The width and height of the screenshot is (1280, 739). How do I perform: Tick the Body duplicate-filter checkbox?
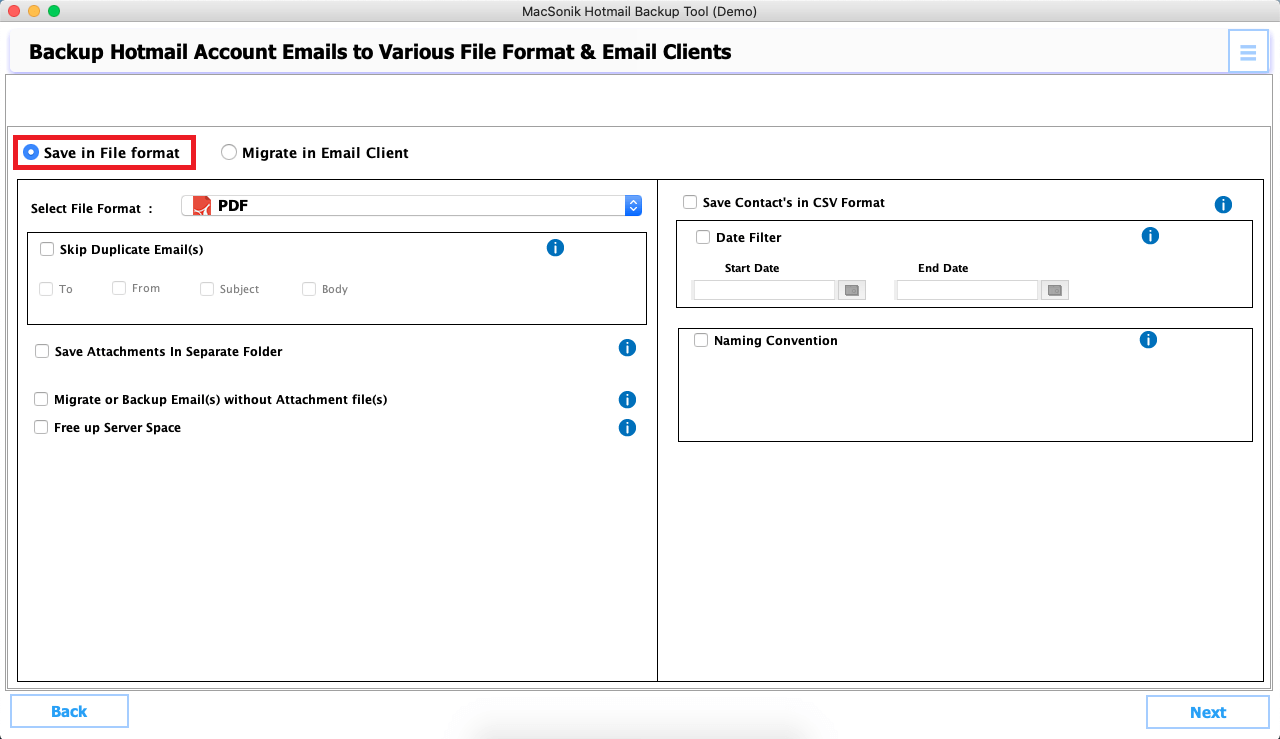click(309, 289)
